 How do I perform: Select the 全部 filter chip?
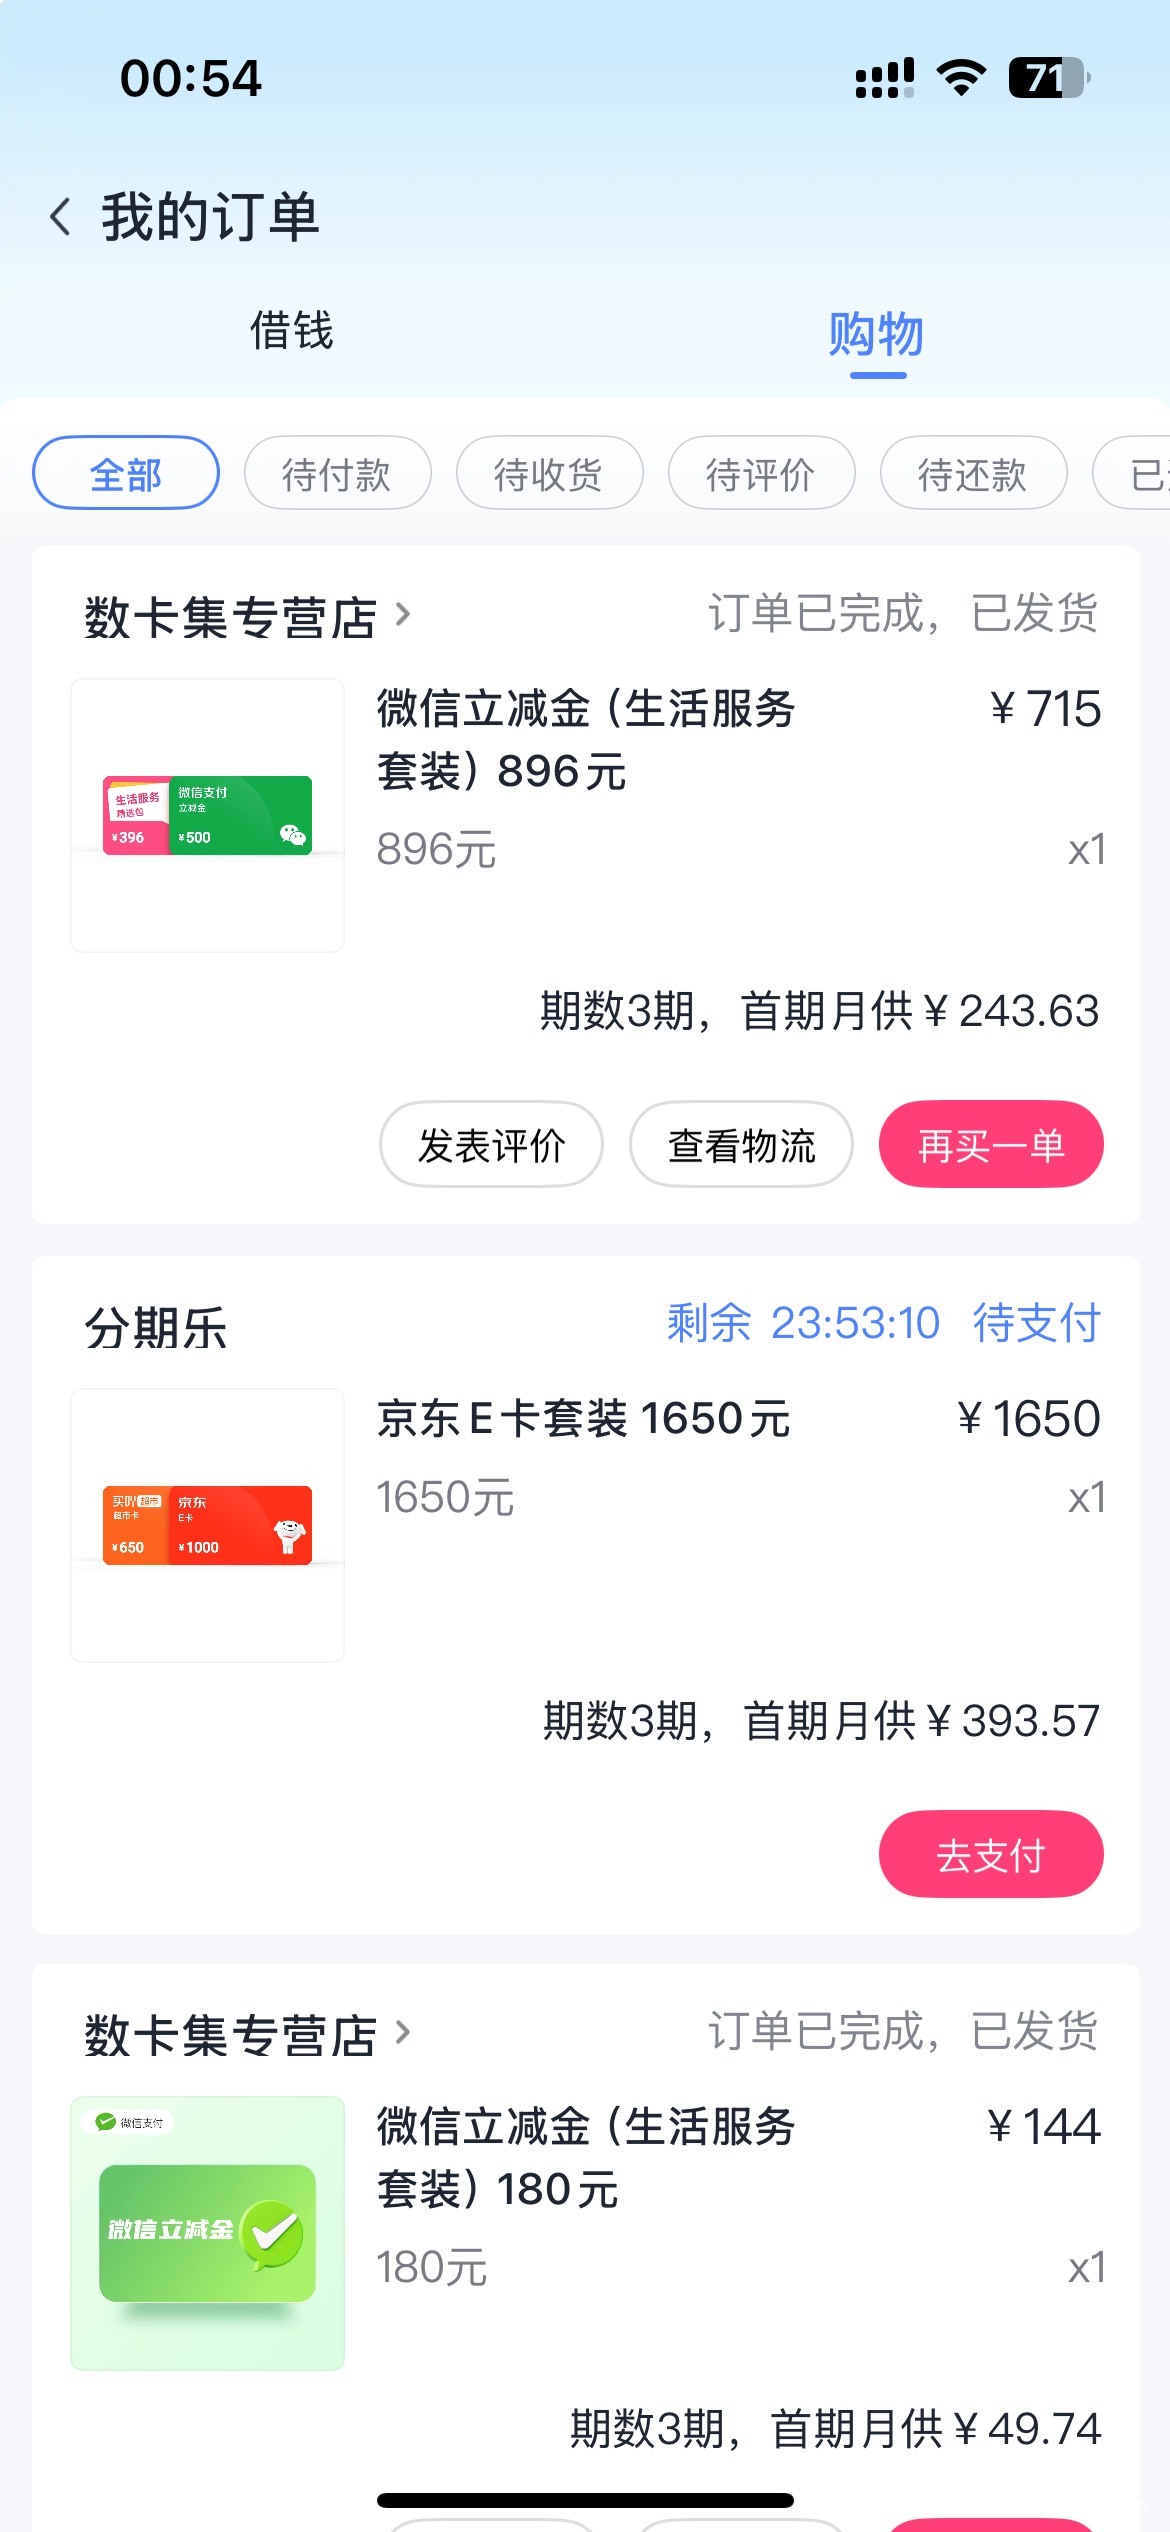[126, 473]
